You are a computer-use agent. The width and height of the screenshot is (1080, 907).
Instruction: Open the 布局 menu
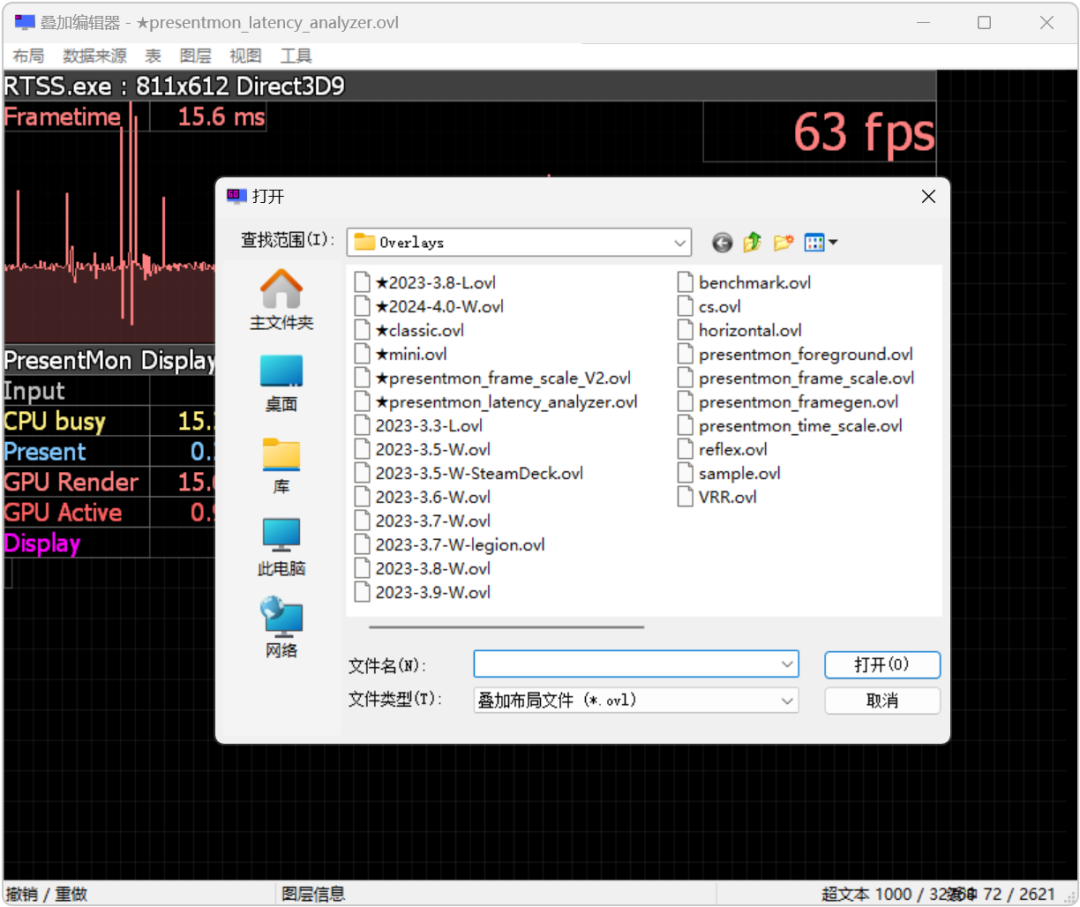28,56
